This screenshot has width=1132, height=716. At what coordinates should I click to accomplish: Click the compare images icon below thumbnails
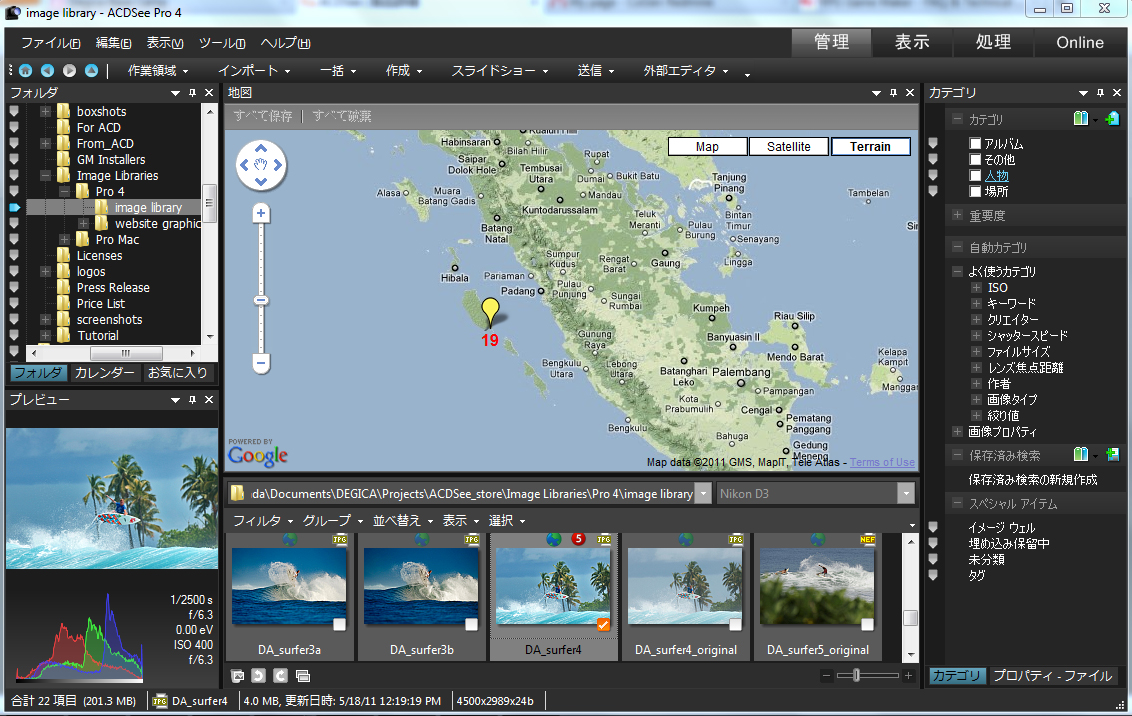pos(303,676)
